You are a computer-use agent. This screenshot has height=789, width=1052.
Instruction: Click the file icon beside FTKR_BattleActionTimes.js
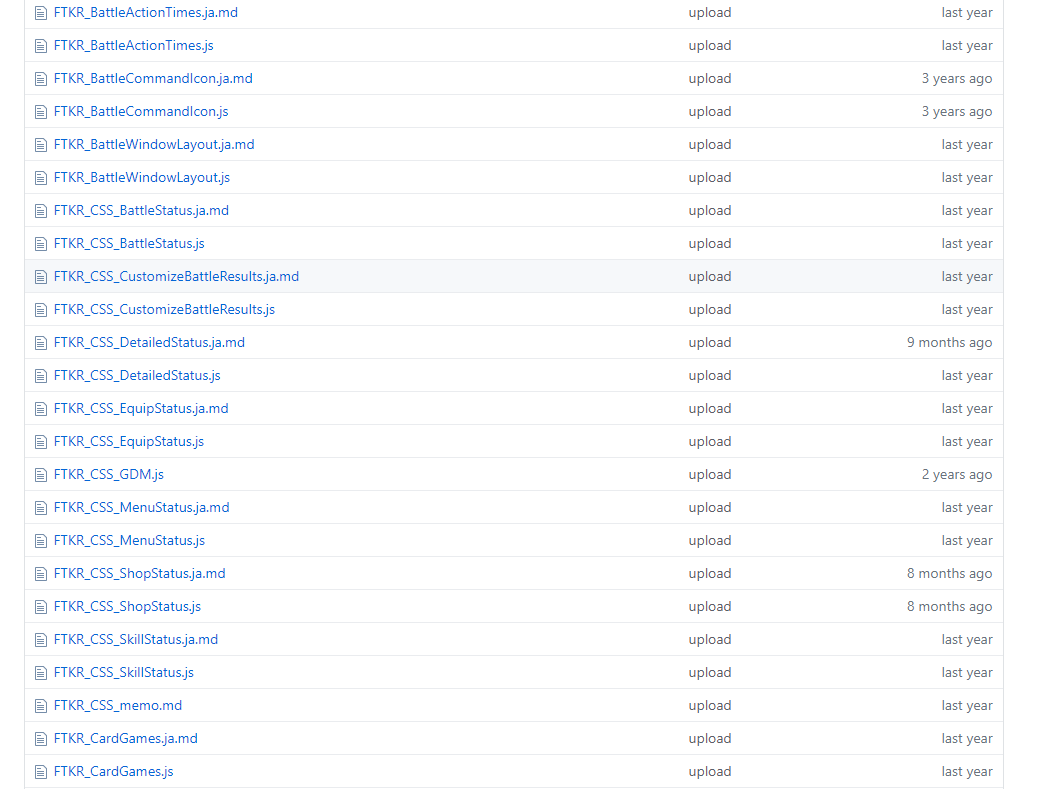(x=41, y=46)
